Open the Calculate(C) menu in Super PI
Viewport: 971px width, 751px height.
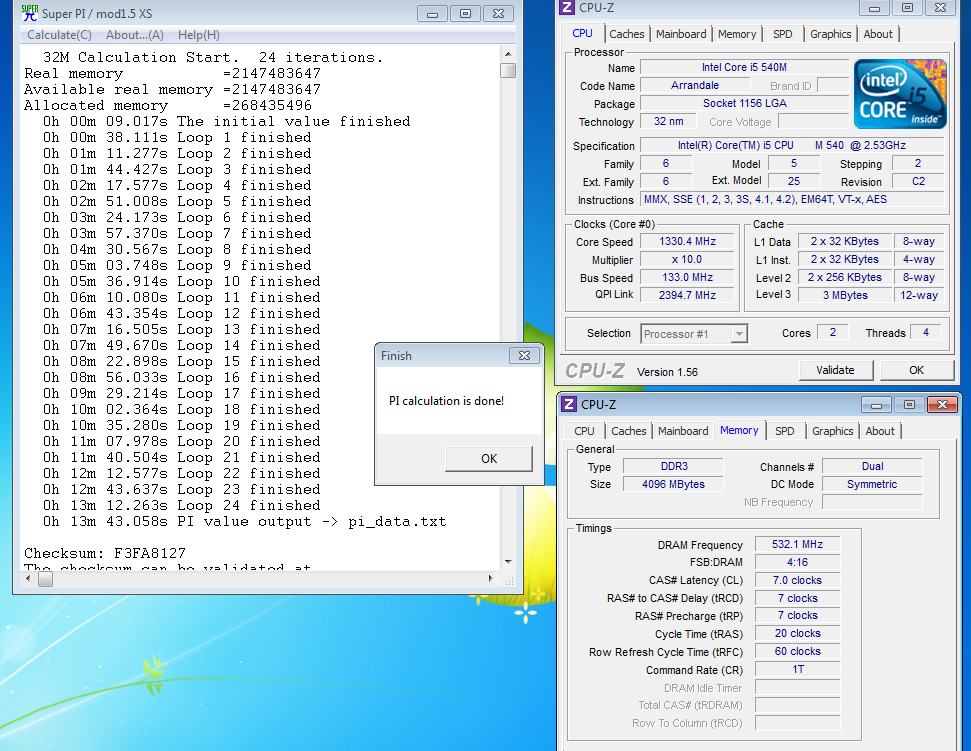click(59, 35)
